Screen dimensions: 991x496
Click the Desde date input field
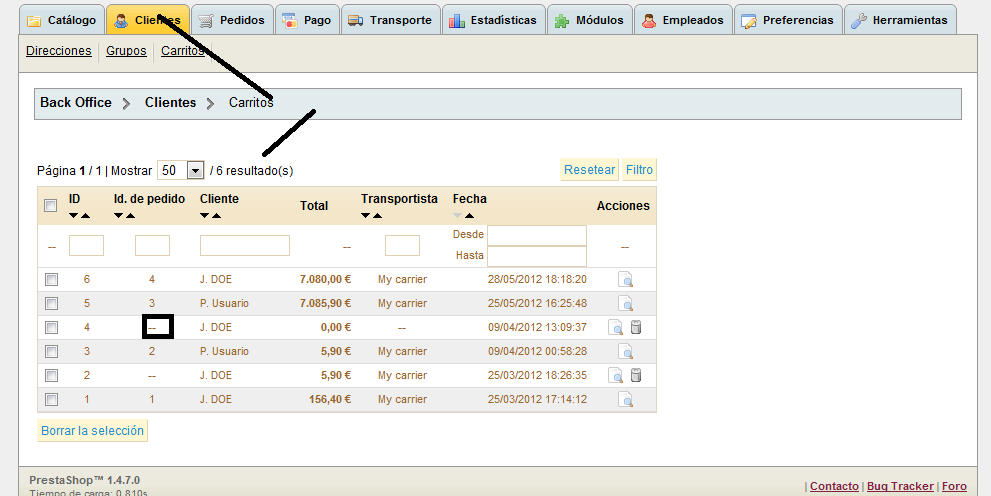pyautogui.click(x=536, y=235)
